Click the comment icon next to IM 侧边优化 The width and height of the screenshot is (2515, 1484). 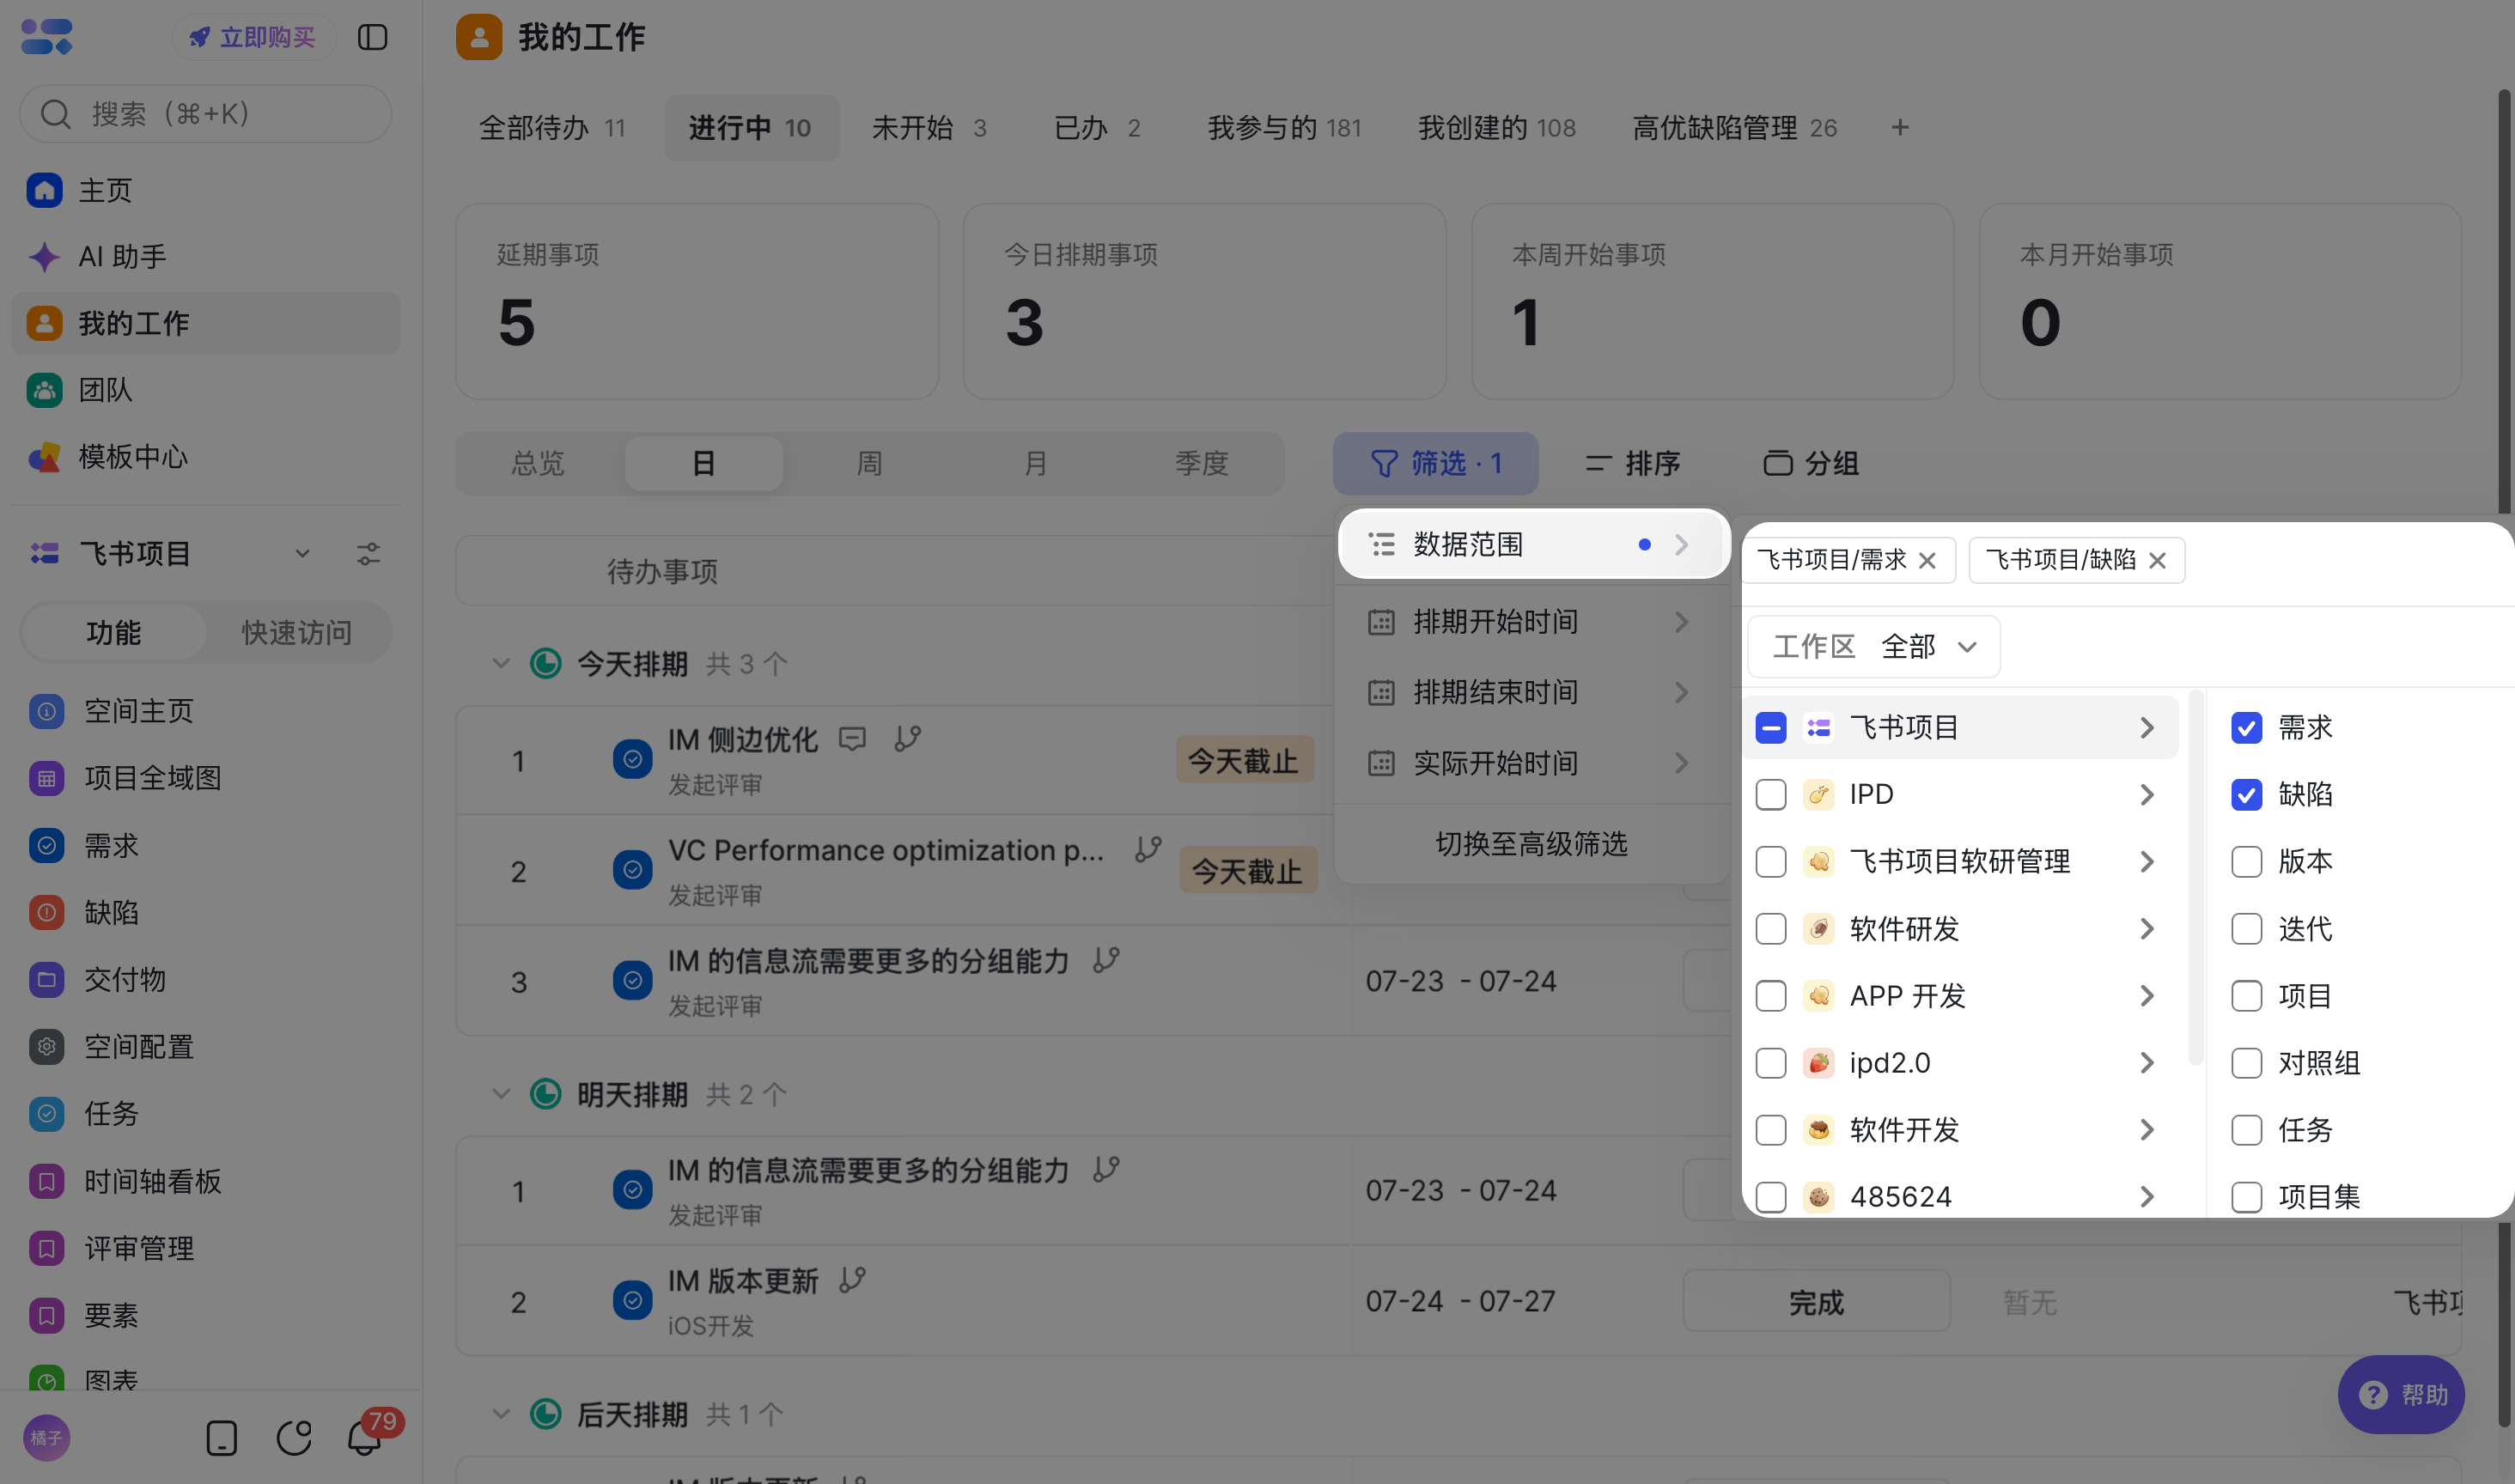[x=852, y=739]
